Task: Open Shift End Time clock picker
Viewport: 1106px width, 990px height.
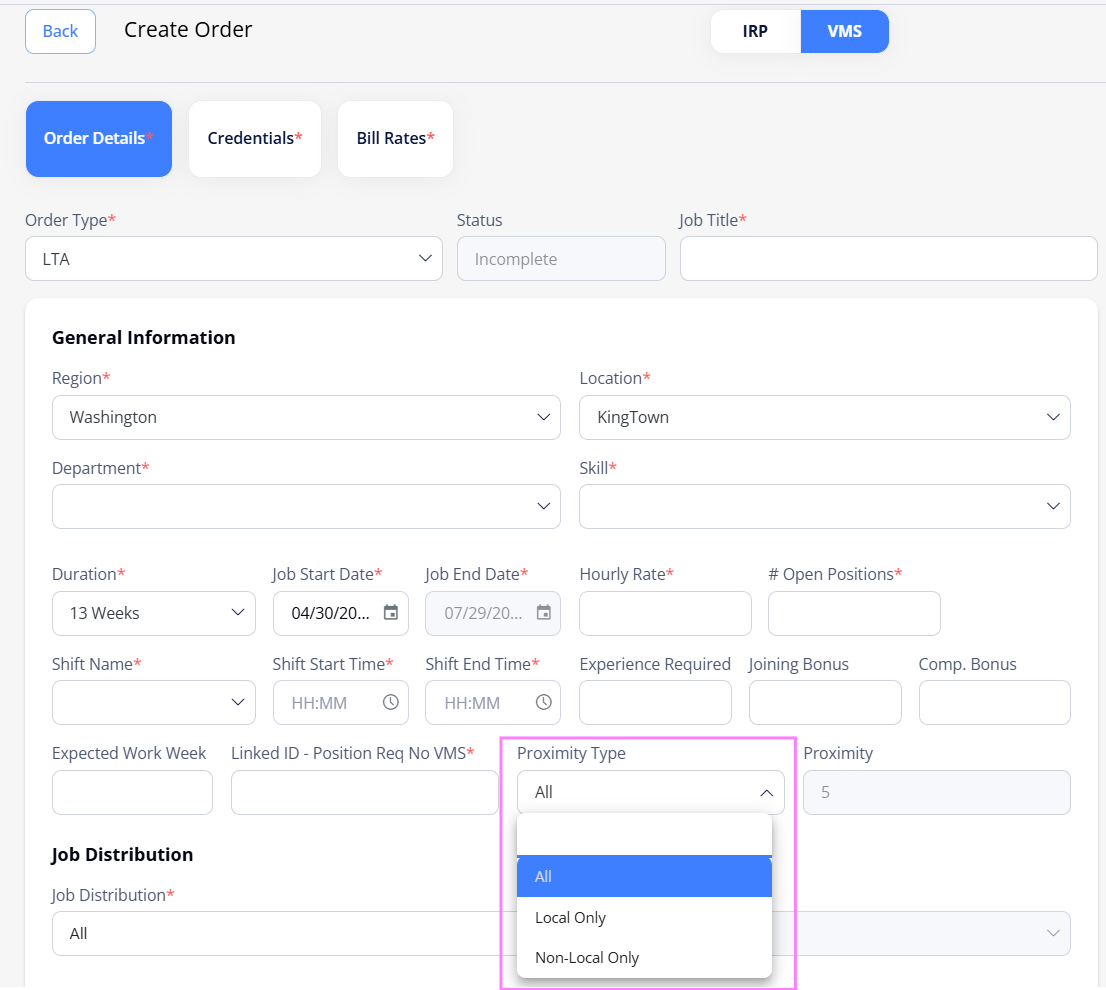Action: pyautogui.click(x=543, y=702)
